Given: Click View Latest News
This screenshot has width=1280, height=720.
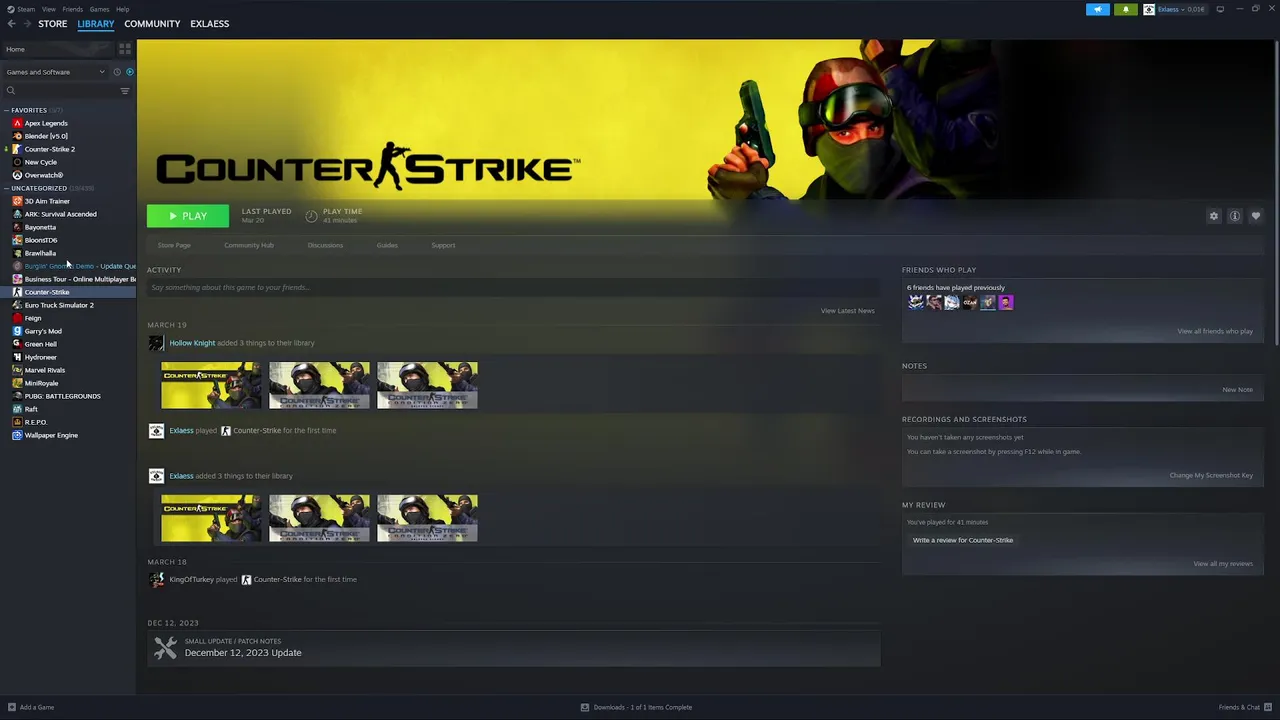Looking at the screenshot, I should pyautogui.click(x=847, y=311).
